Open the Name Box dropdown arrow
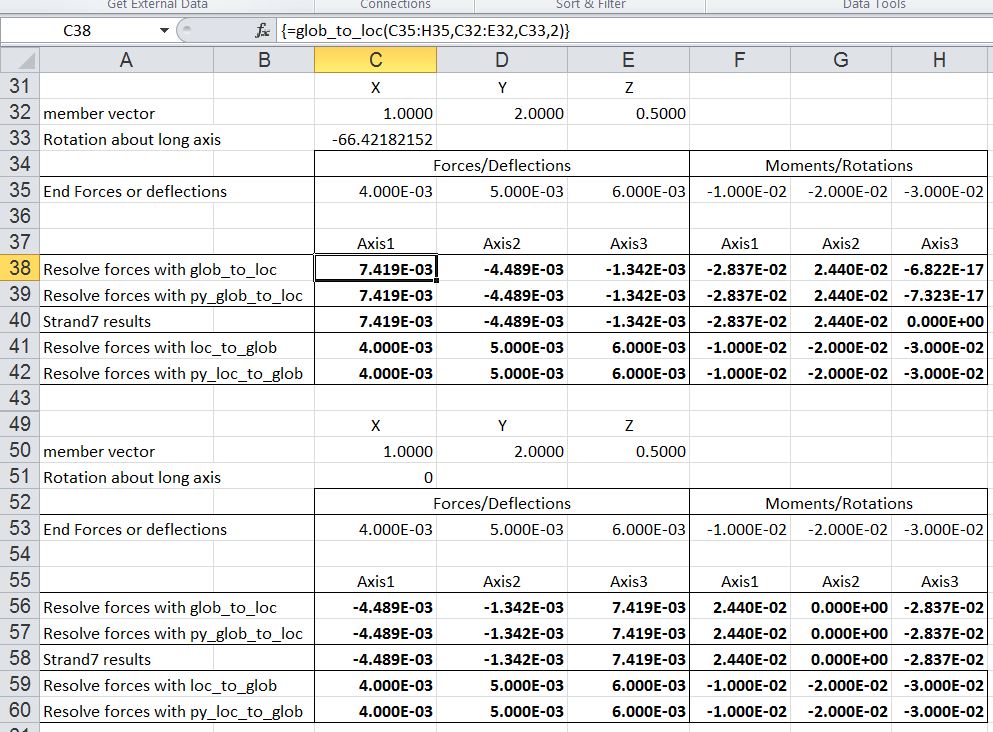 coord(165,31)
